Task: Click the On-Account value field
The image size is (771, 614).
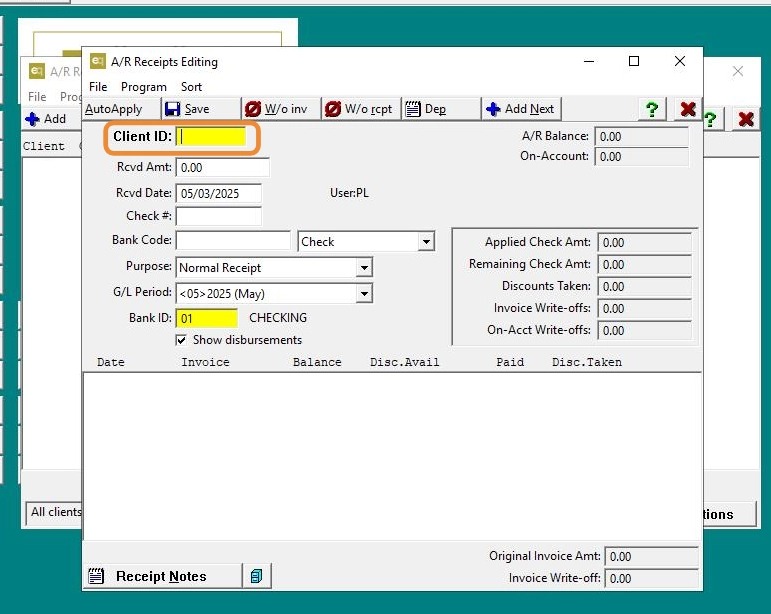Action: tap(642, 156)
